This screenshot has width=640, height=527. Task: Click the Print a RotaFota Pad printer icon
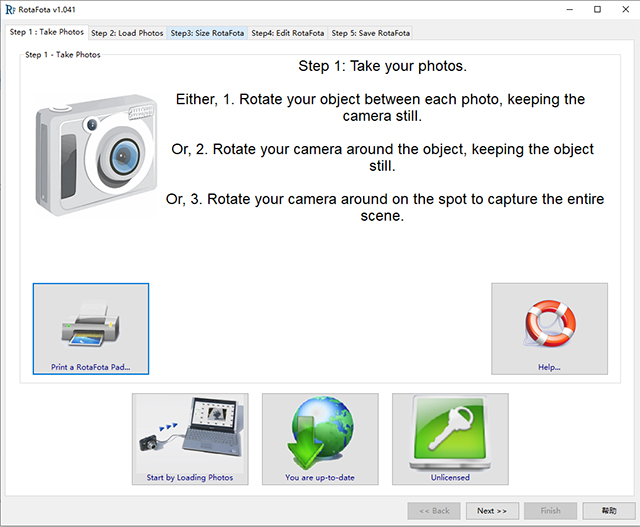click(91, 324)
